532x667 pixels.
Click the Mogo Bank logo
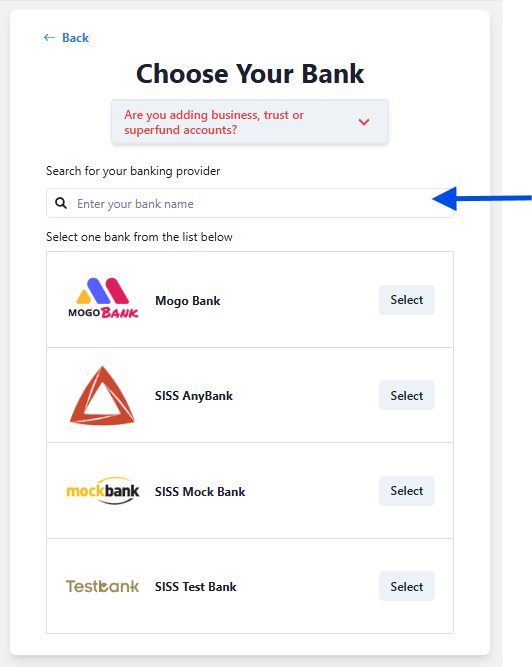[103, 298]
